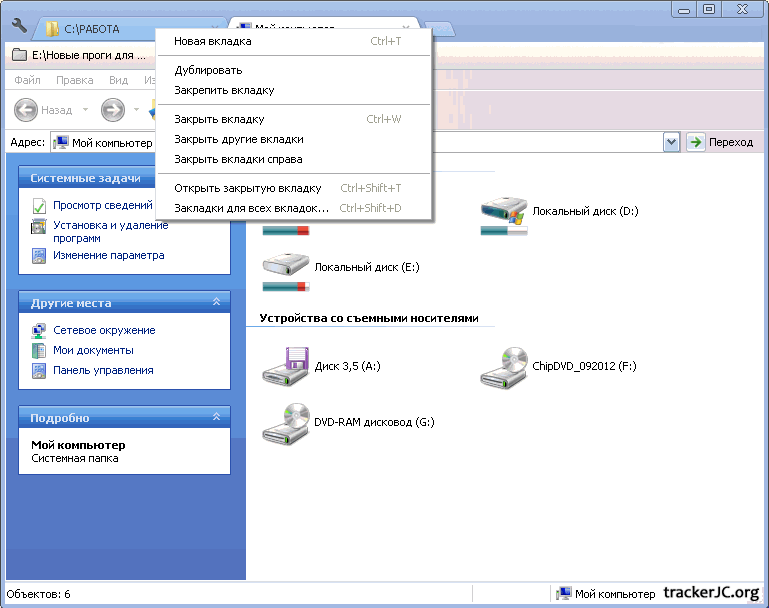769x608 pixels.
Task: Select the Диск 3,5 (A:) floppy icon
Action: click(x=285, y=366)
